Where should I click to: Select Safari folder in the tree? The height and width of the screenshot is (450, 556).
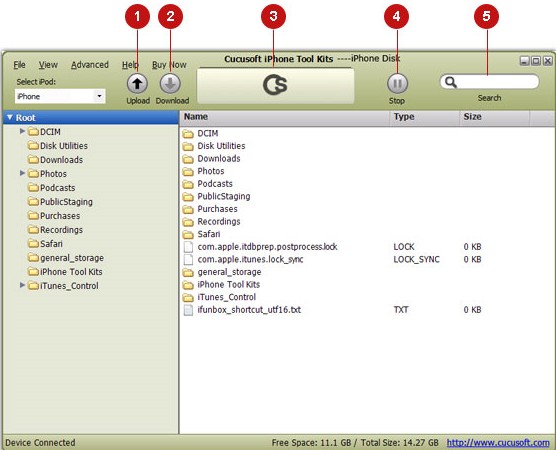(x=51, y=244)
